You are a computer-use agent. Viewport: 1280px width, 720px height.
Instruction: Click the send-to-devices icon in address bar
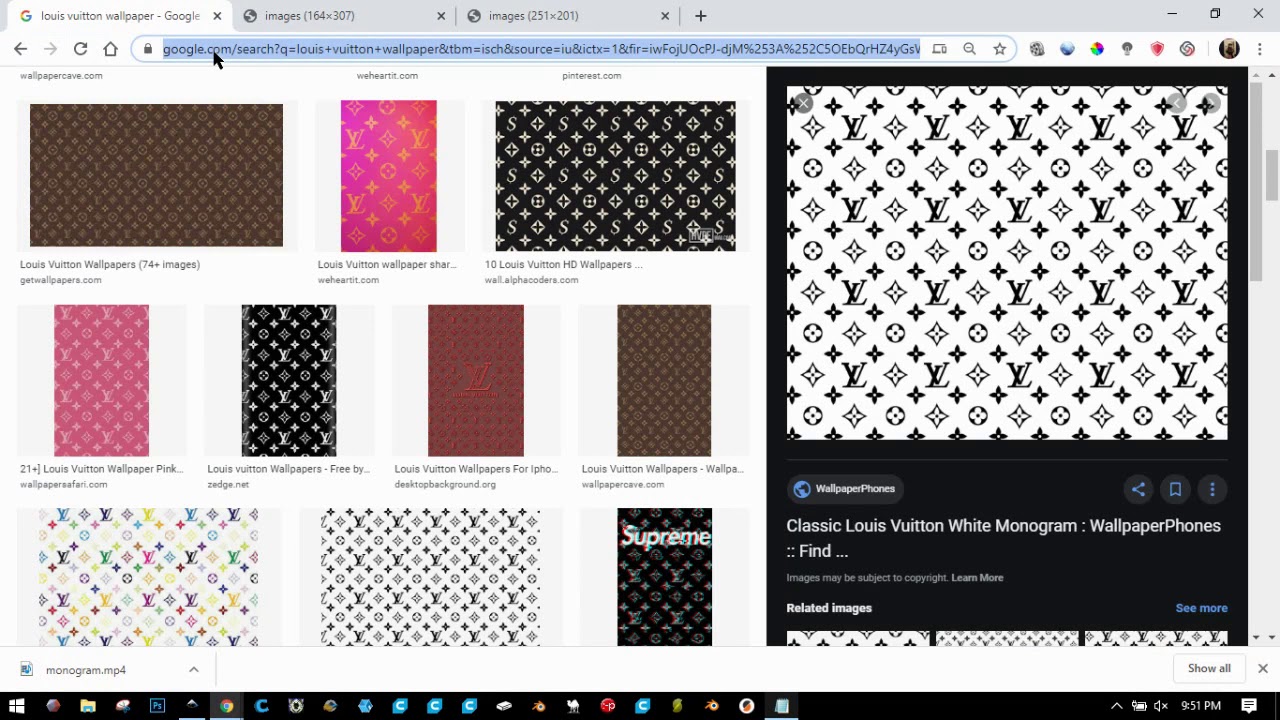(x=939, y=48)
